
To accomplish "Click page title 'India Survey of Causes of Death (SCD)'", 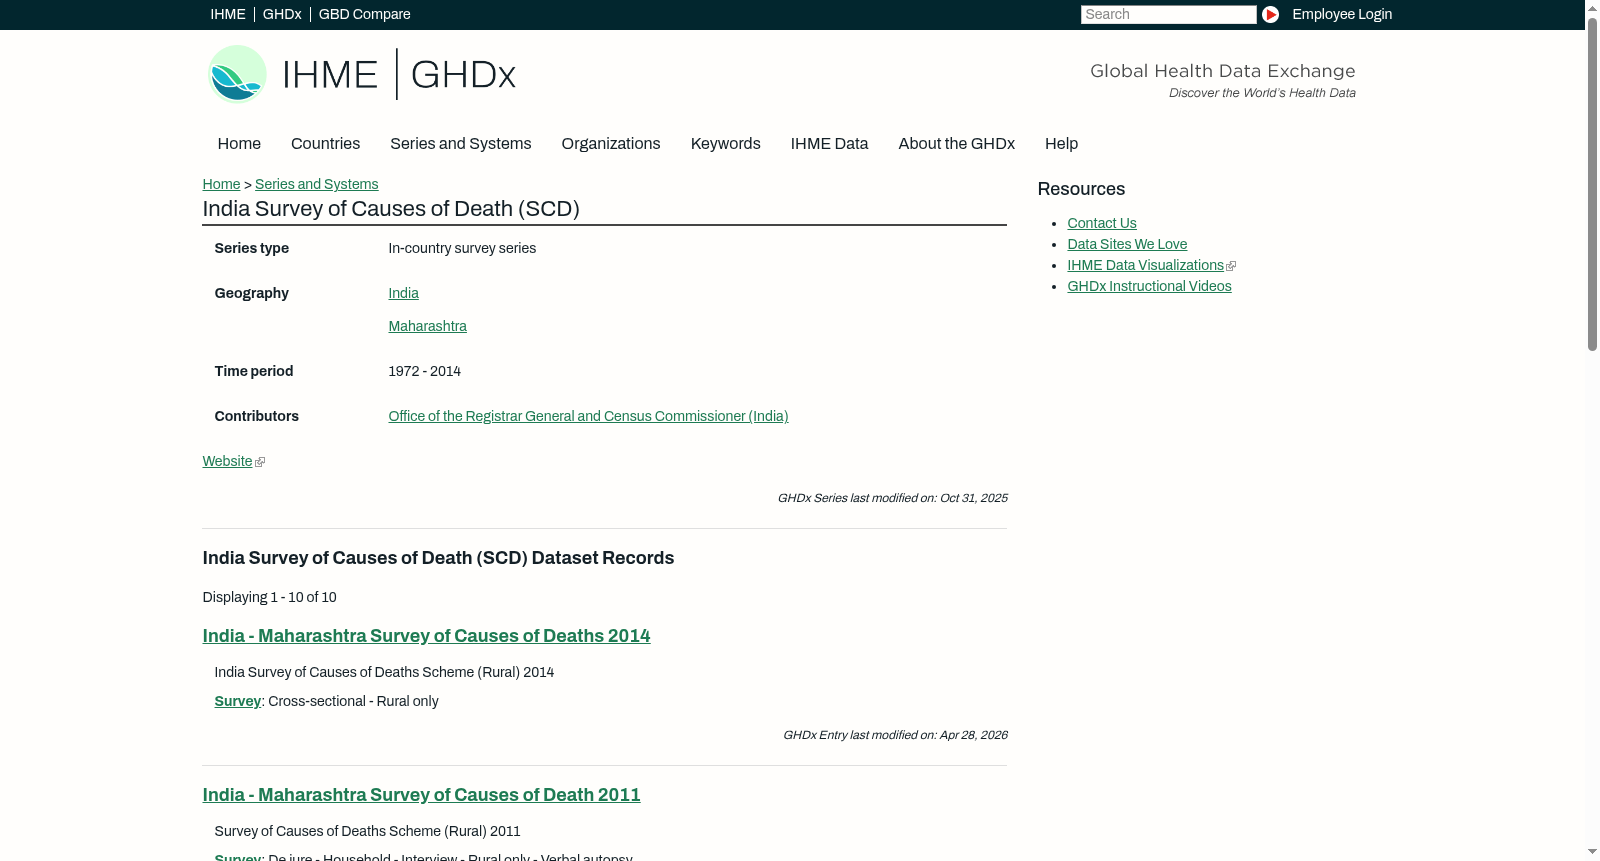I will pyautogui.click(x=391, y=209).
